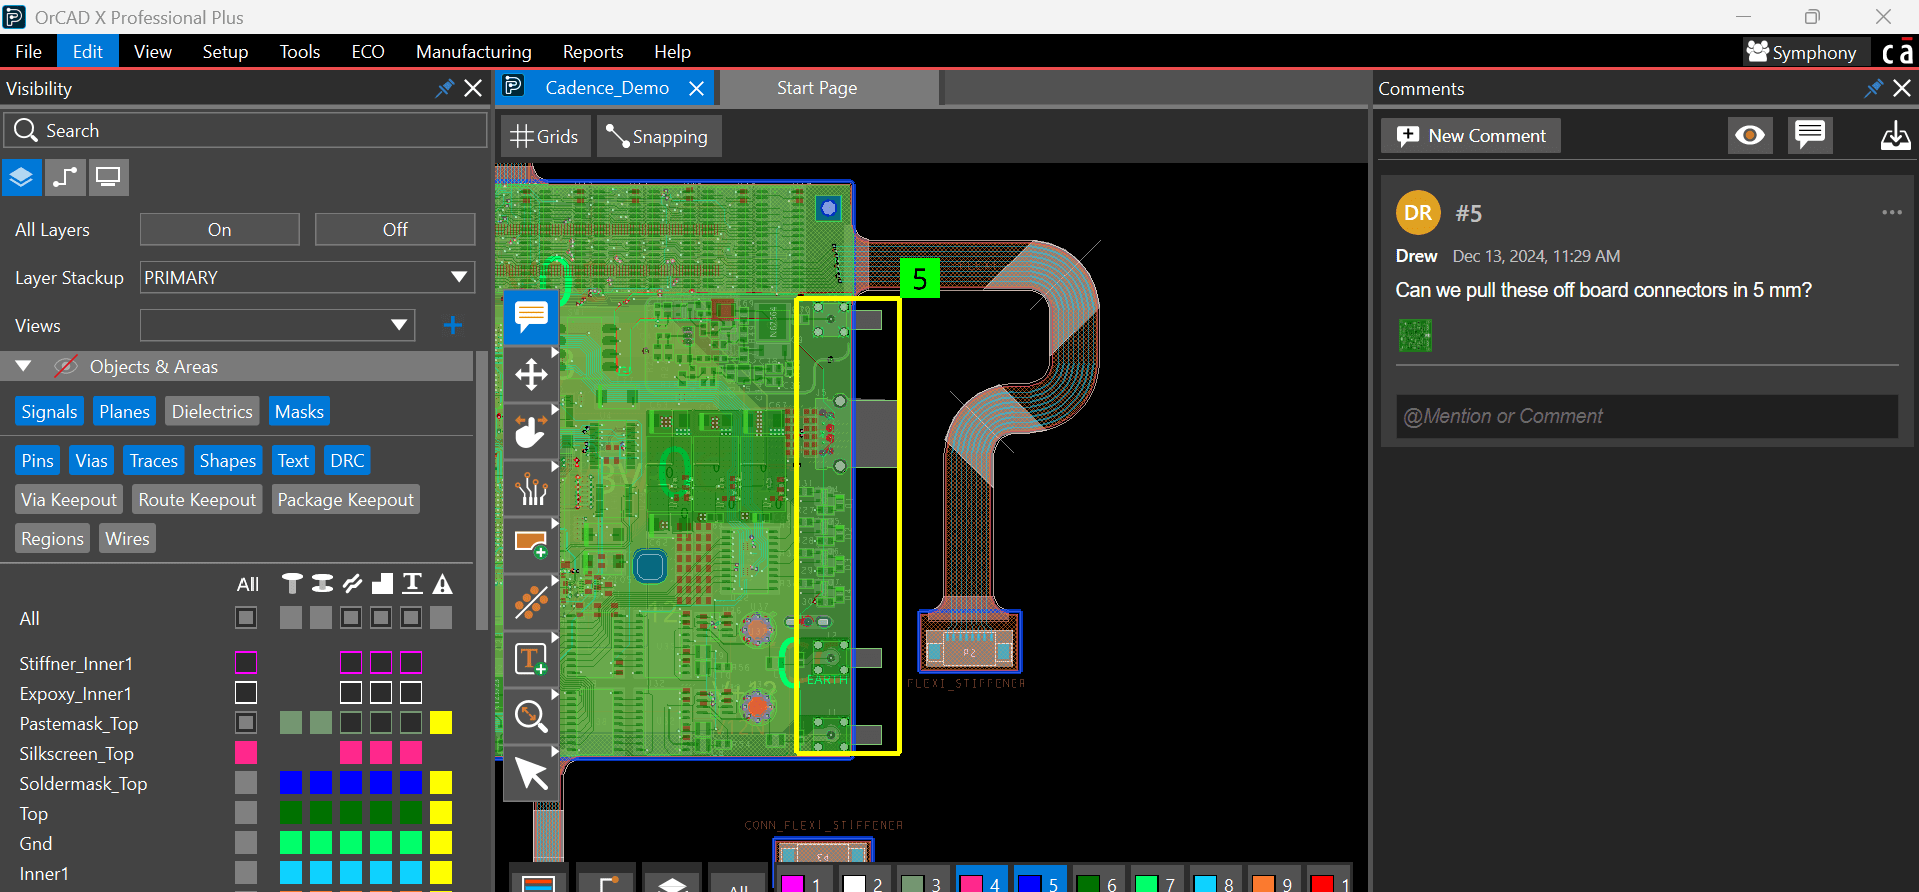Click the DRC warning column header icon
Viewport: 1919px width, 892px height.
click(x=442, y=584)
